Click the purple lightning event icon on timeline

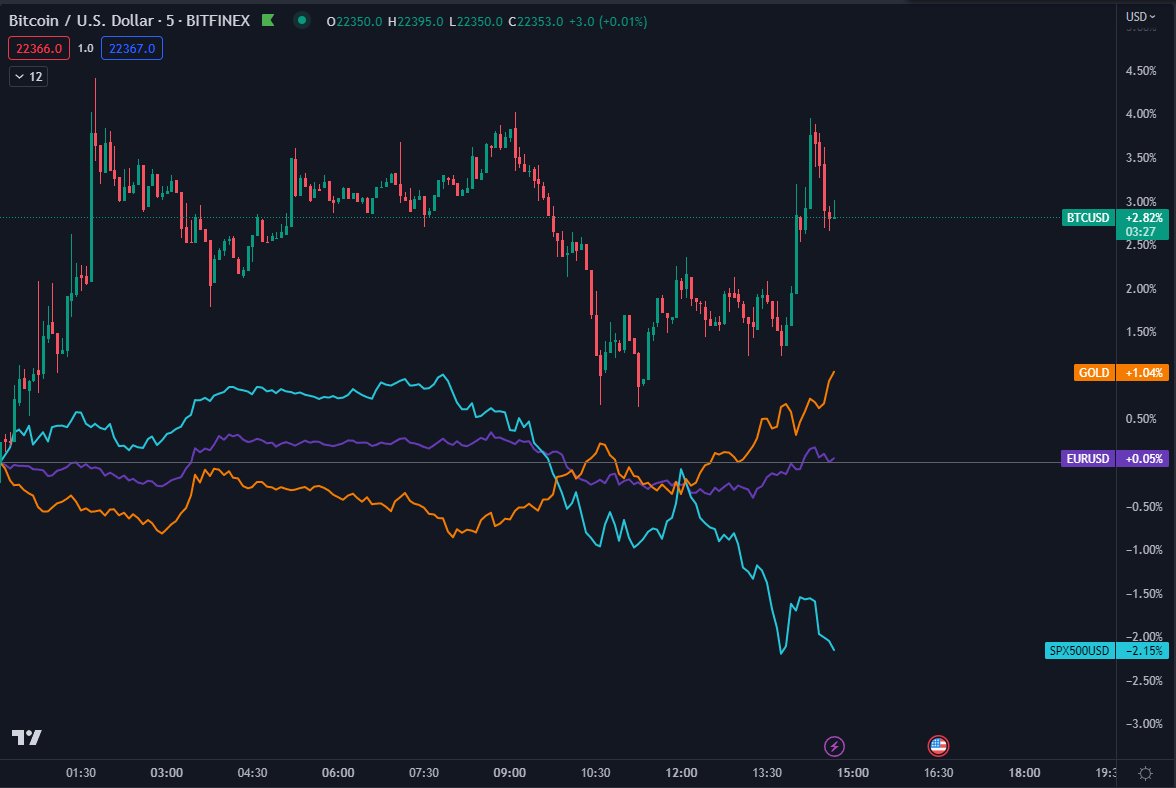click(x=833, y=744)
